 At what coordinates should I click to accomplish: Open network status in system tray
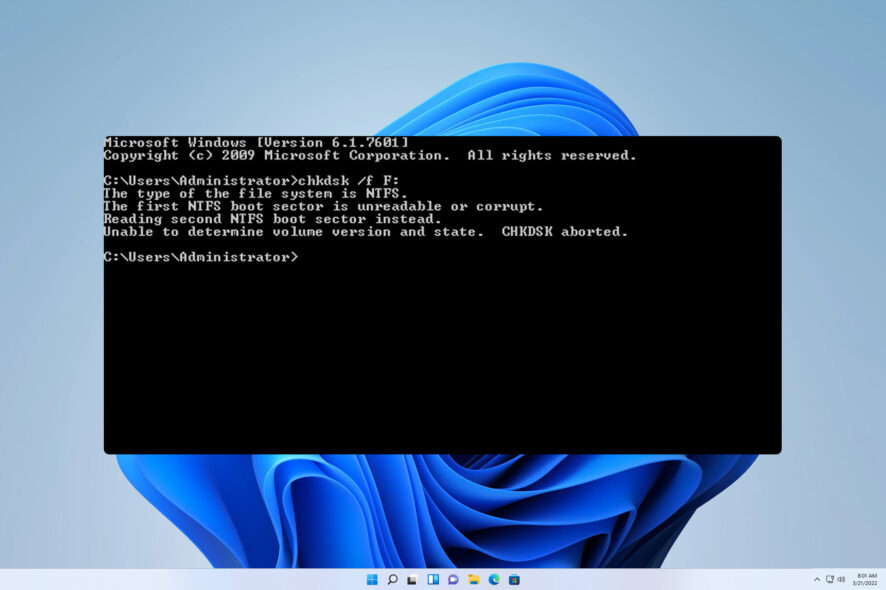coord(829,579)
